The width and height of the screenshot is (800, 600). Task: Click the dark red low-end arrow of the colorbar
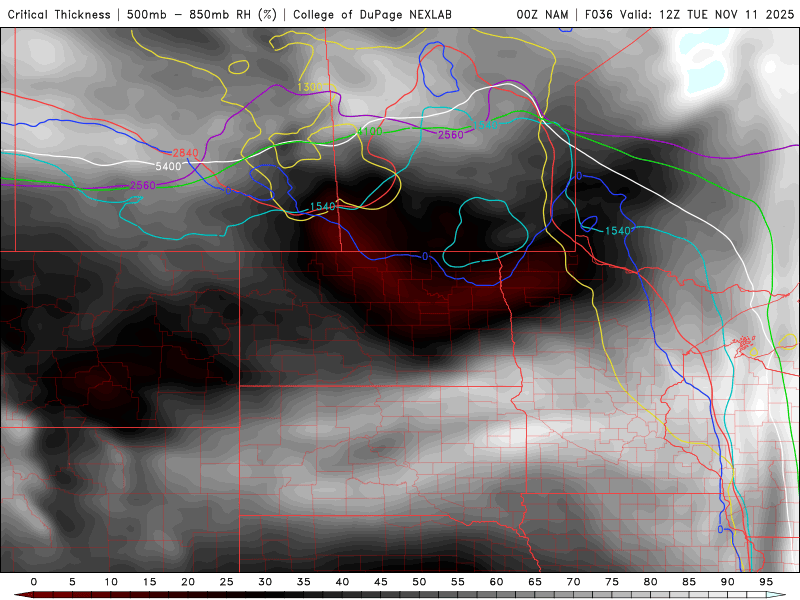coord(22,595)
